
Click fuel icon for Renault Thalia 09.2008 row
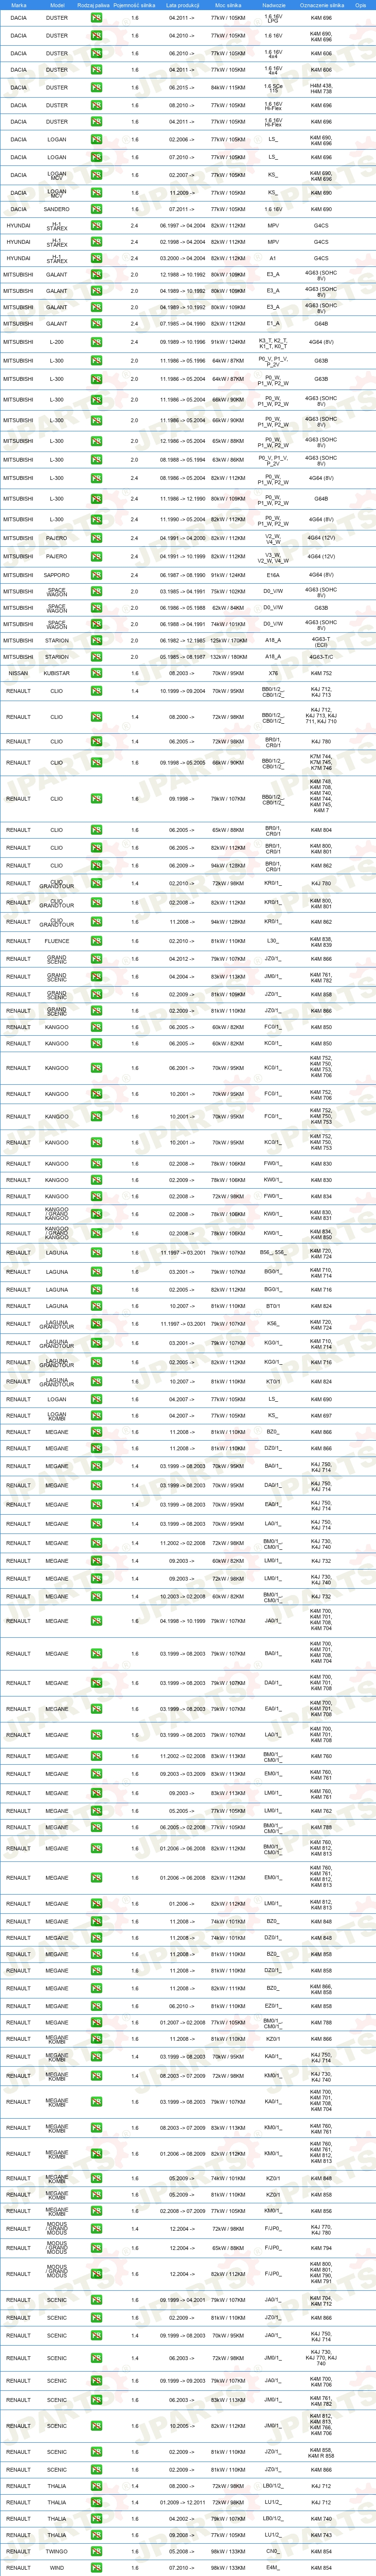(96, 2535)
